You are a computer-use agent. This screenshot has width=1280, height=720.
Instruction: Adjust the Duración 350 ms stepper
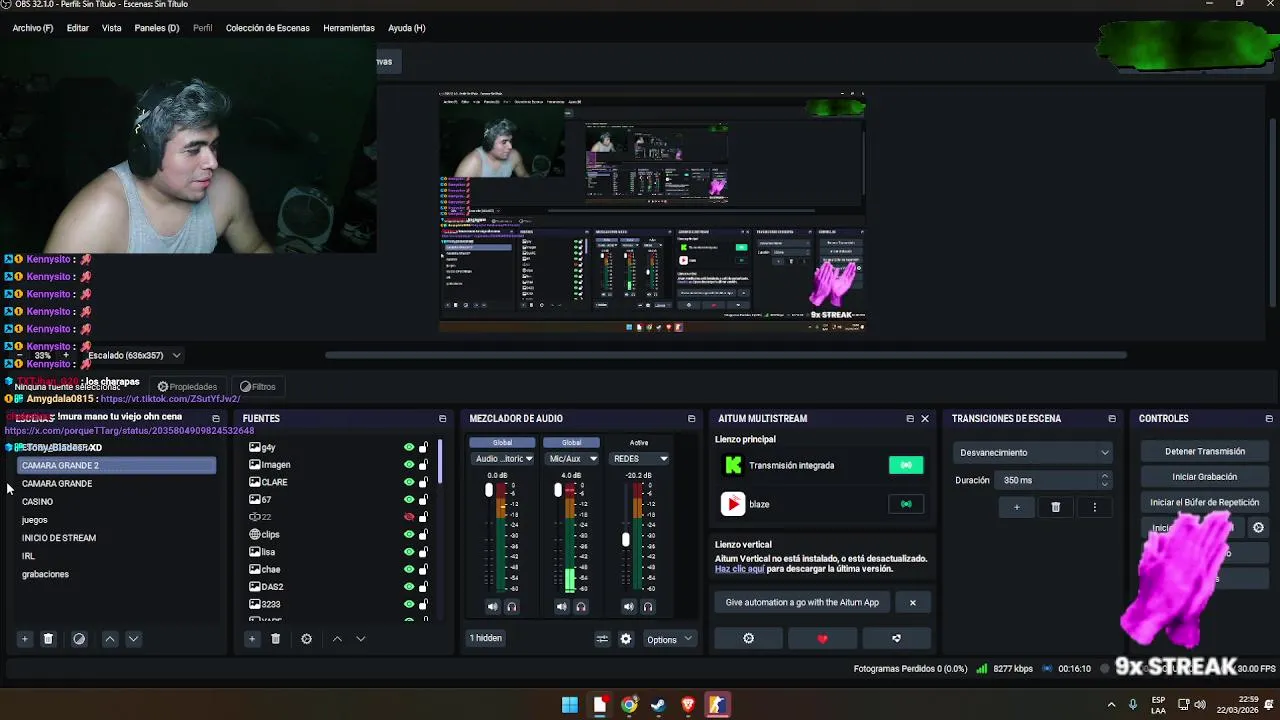[1104, 480]
